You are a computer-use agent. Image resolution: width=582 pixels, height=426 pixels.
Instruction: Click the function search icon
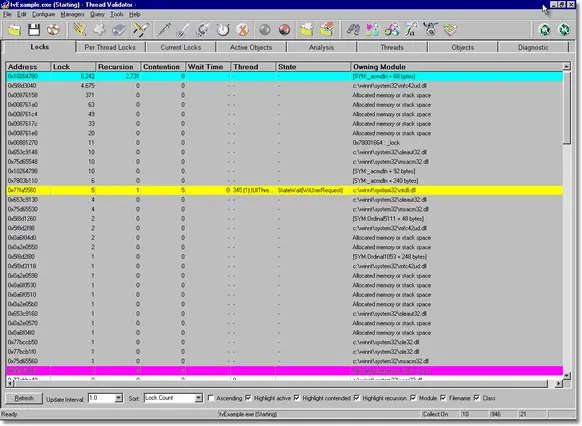[411, 30]
